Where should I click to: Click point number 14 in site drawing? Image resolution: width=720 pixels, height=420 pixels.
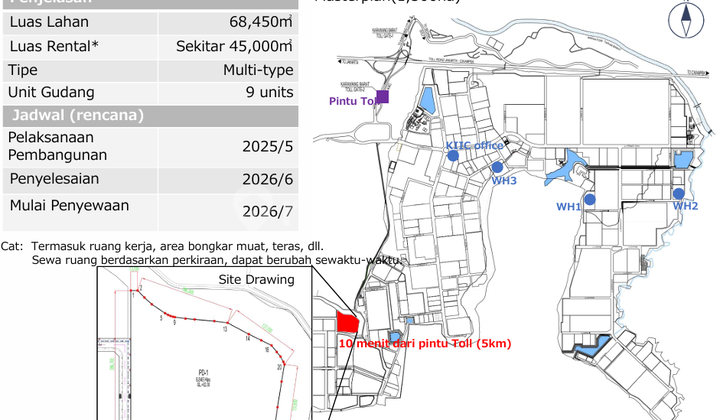click(x=248, y=338)
